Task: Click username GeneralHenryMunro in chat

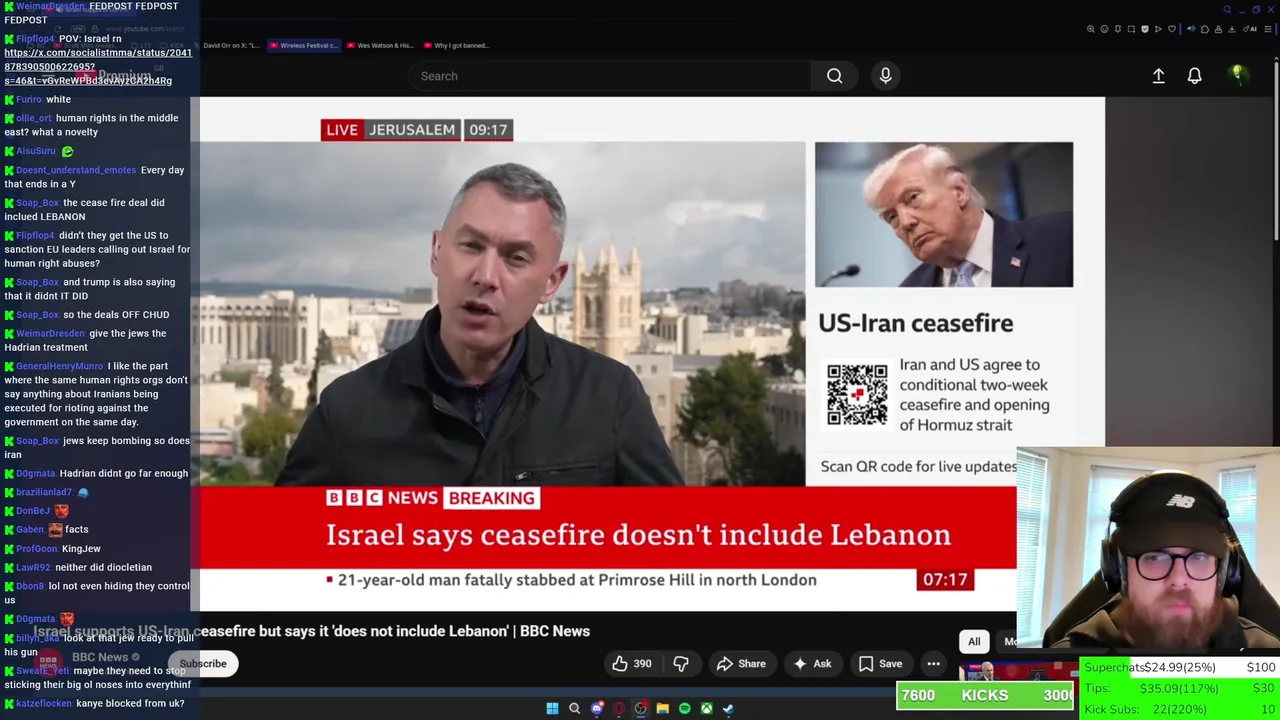Action: pyautogui.click(x=60, y=366)
